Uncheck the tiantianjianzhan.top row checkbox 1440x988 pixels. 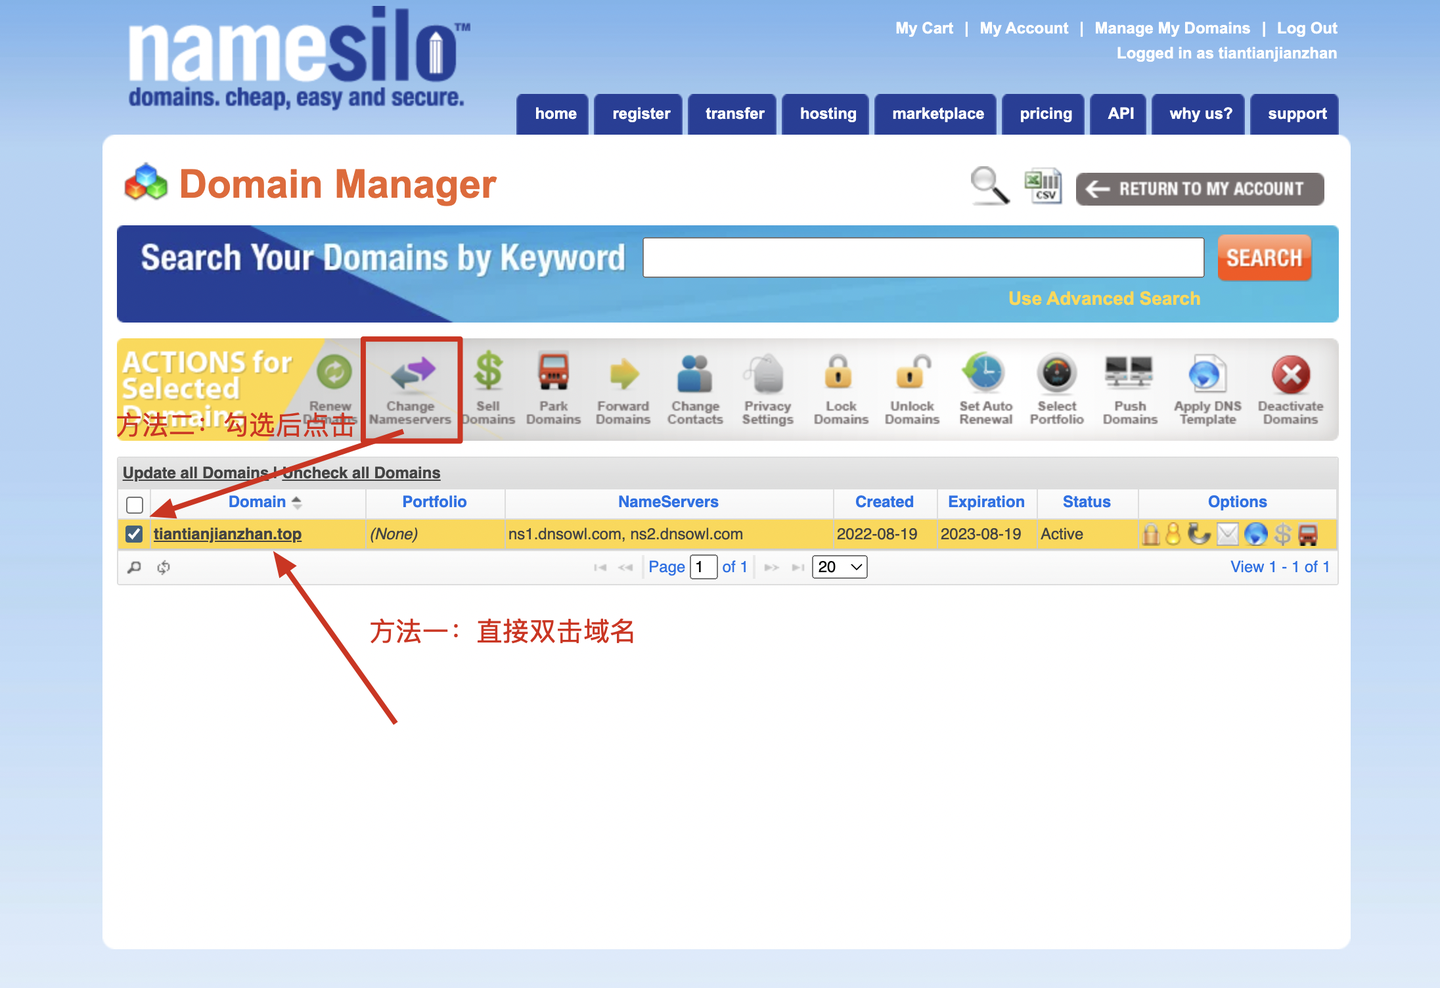coord(134,534)
